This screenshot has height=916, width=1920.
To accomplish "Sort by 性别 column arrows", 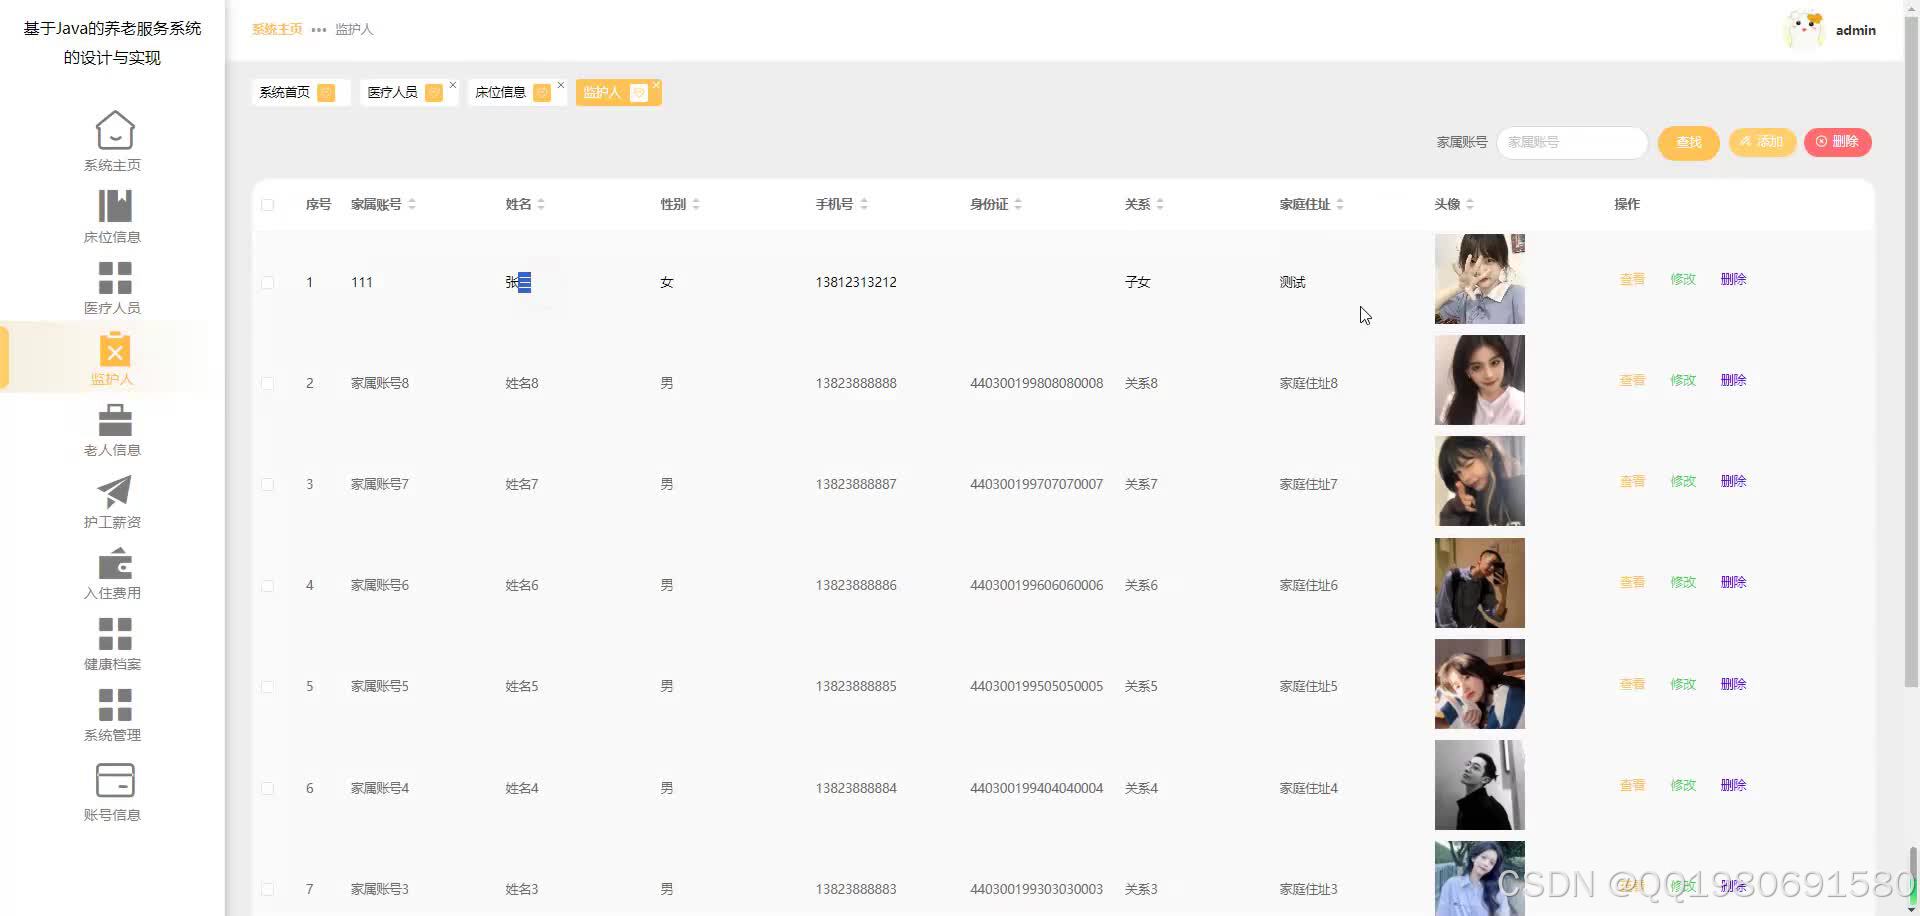I will (x=696, y=204).
